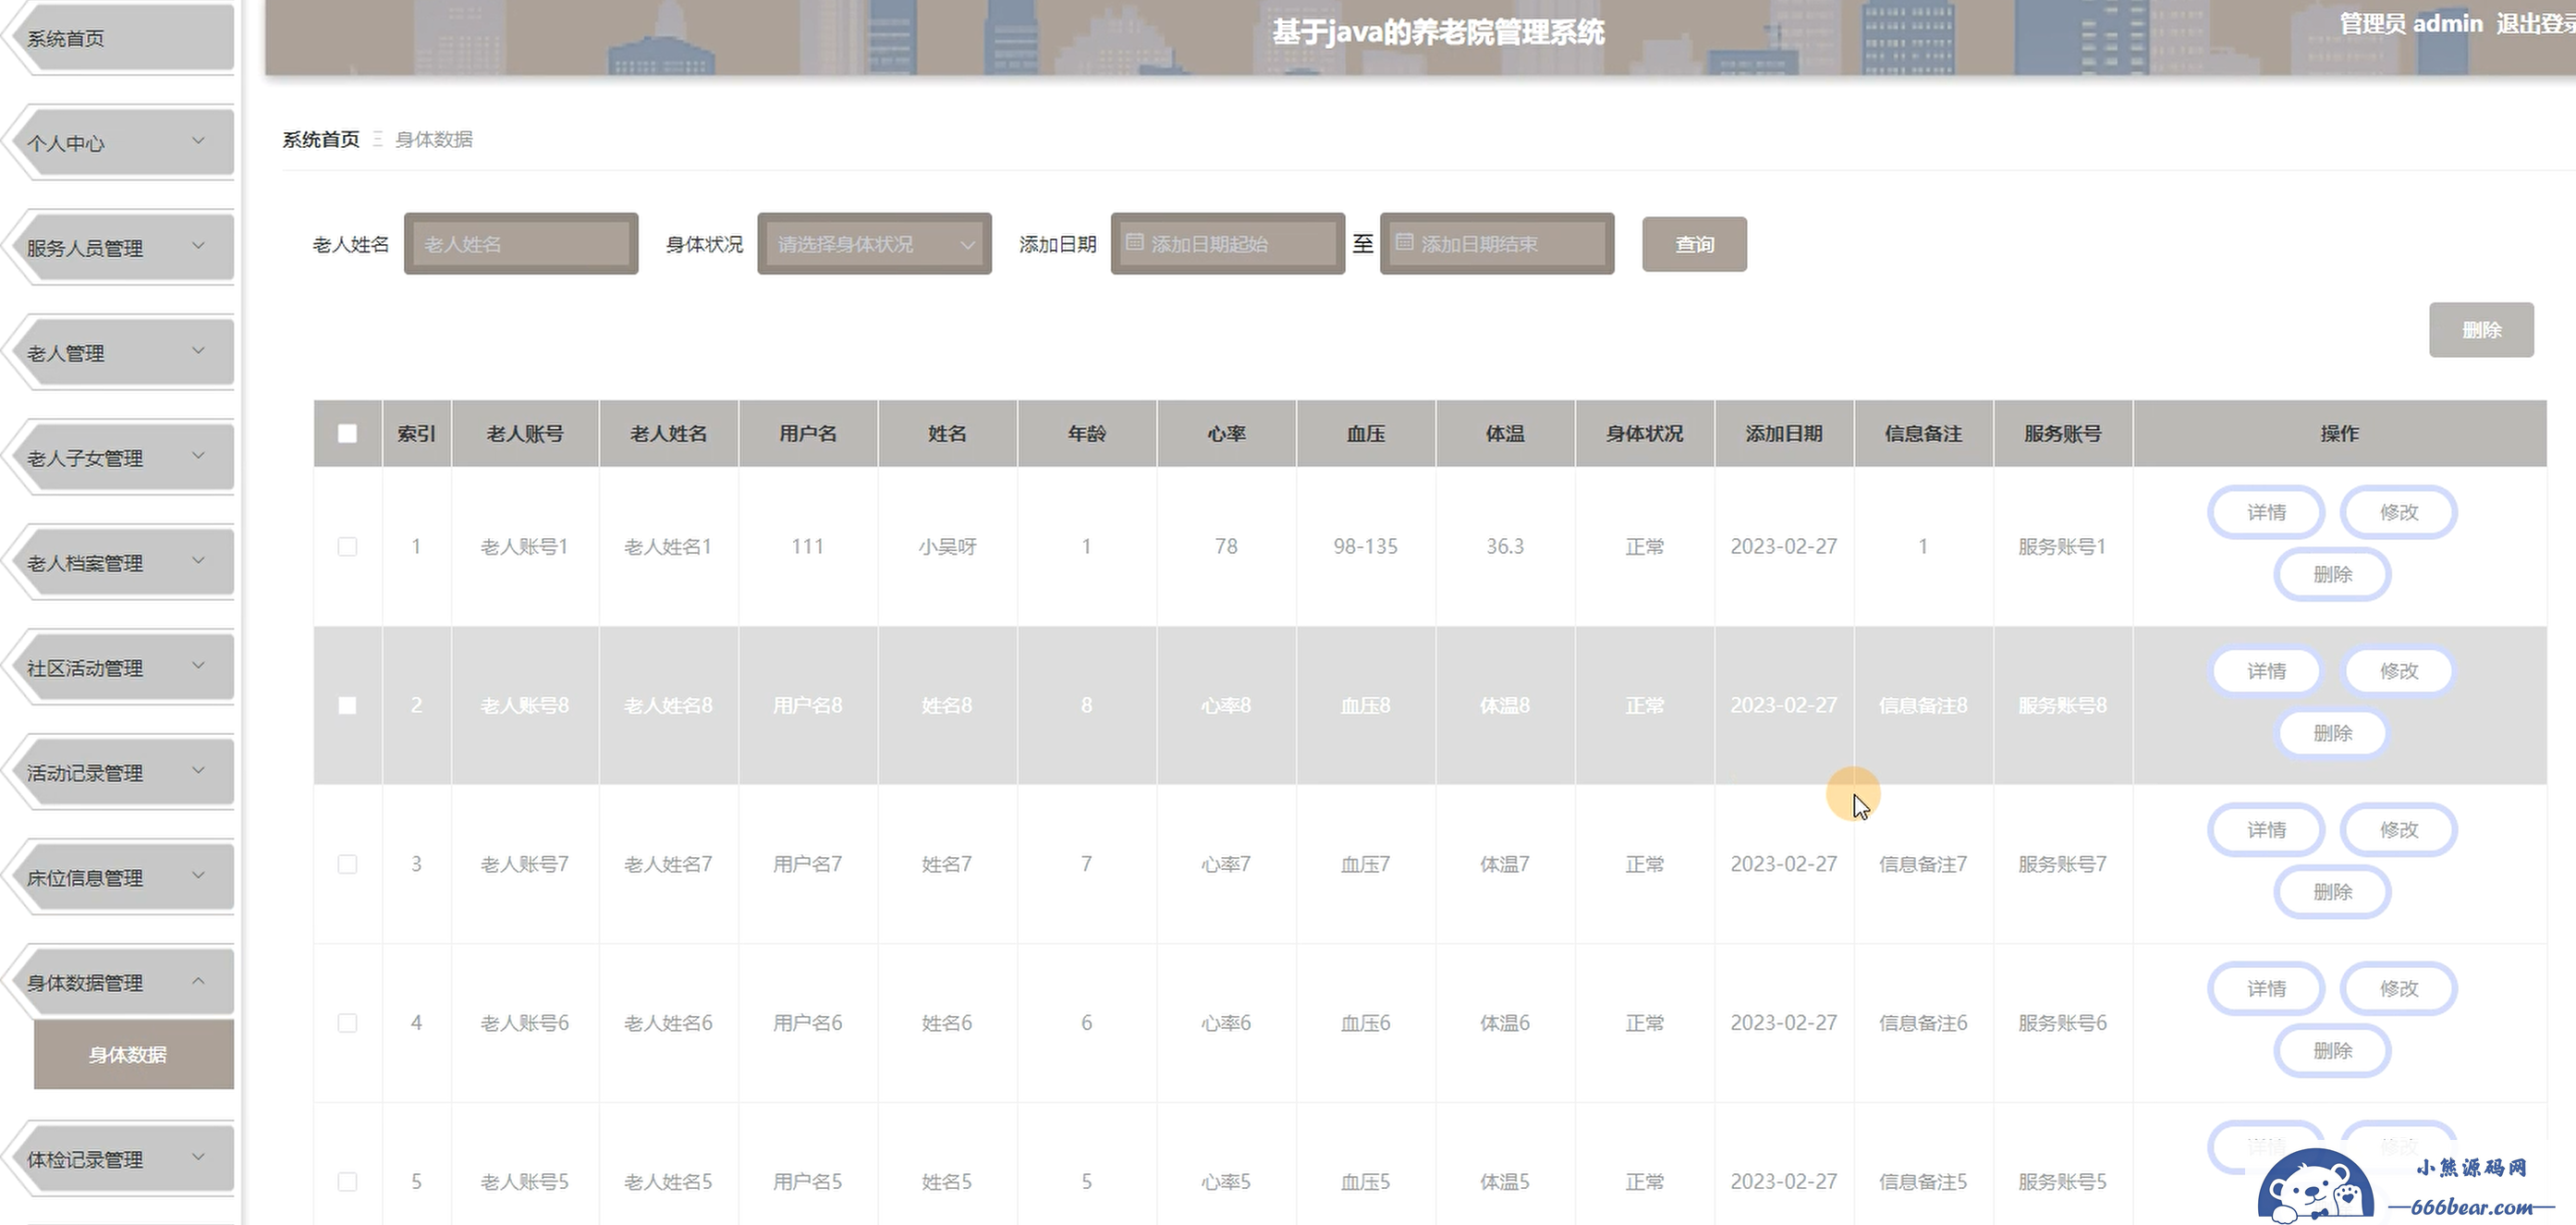Click calendar icon in start date field
Viewport: 2576px width, 1225px height.
point(1134,242)
